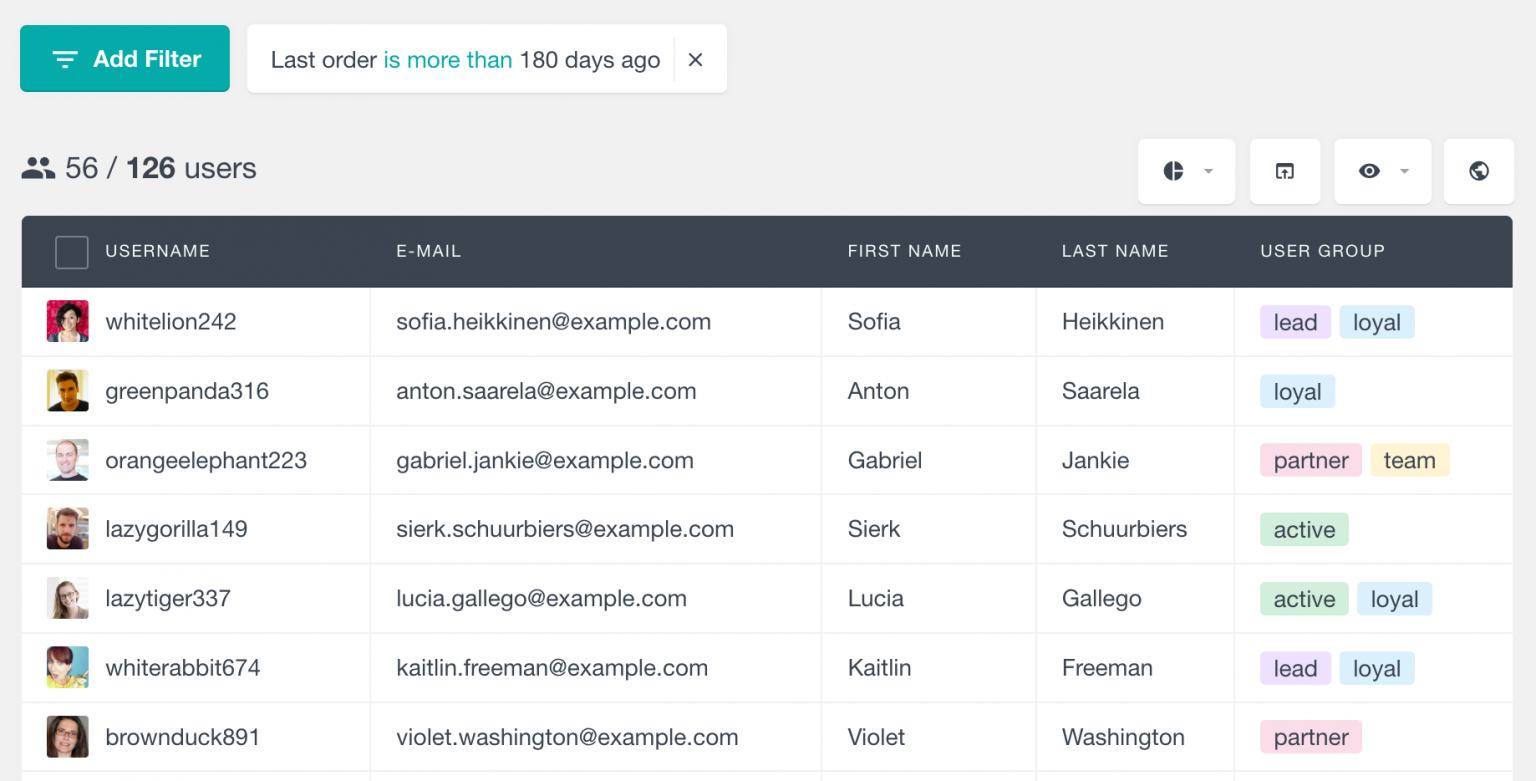The image size is (1536, 781).
Task: Click email violet.washington@example.com
Action: [x=567, y=737]
